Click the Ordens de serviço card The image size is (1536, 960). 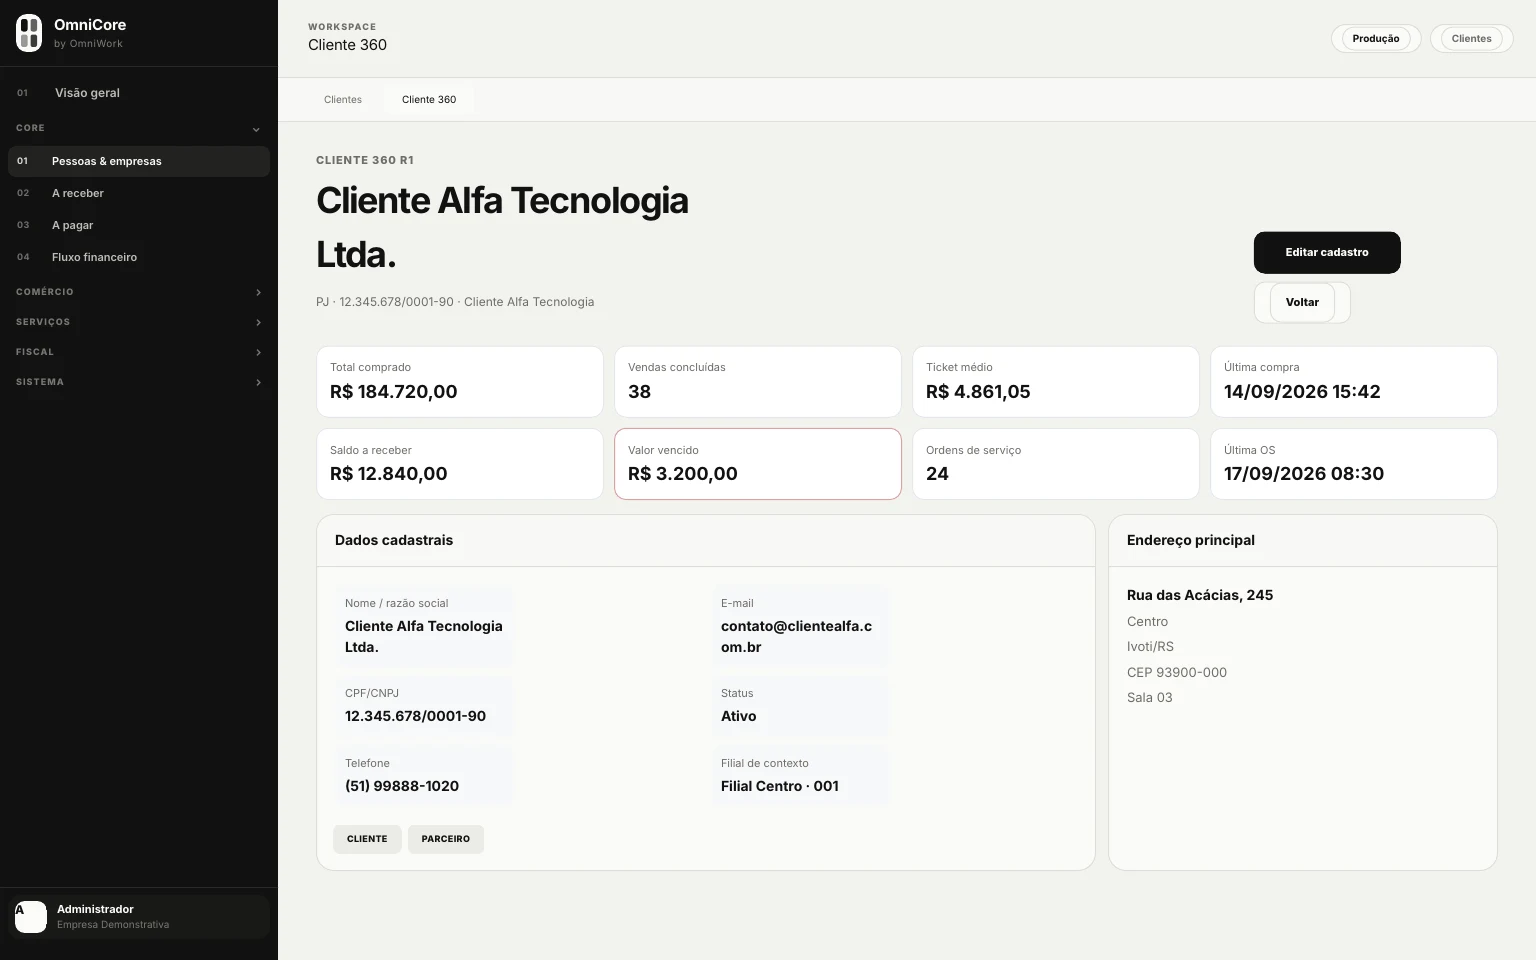click(x=1056, y=464)
